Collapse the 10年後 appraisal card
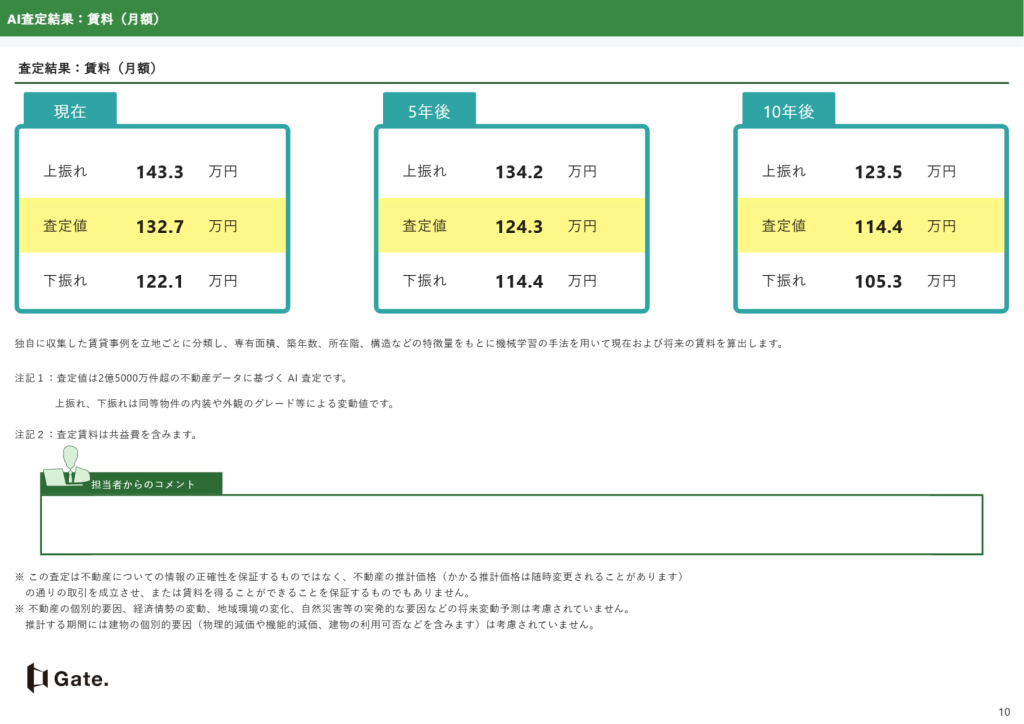 pos(871,218)
